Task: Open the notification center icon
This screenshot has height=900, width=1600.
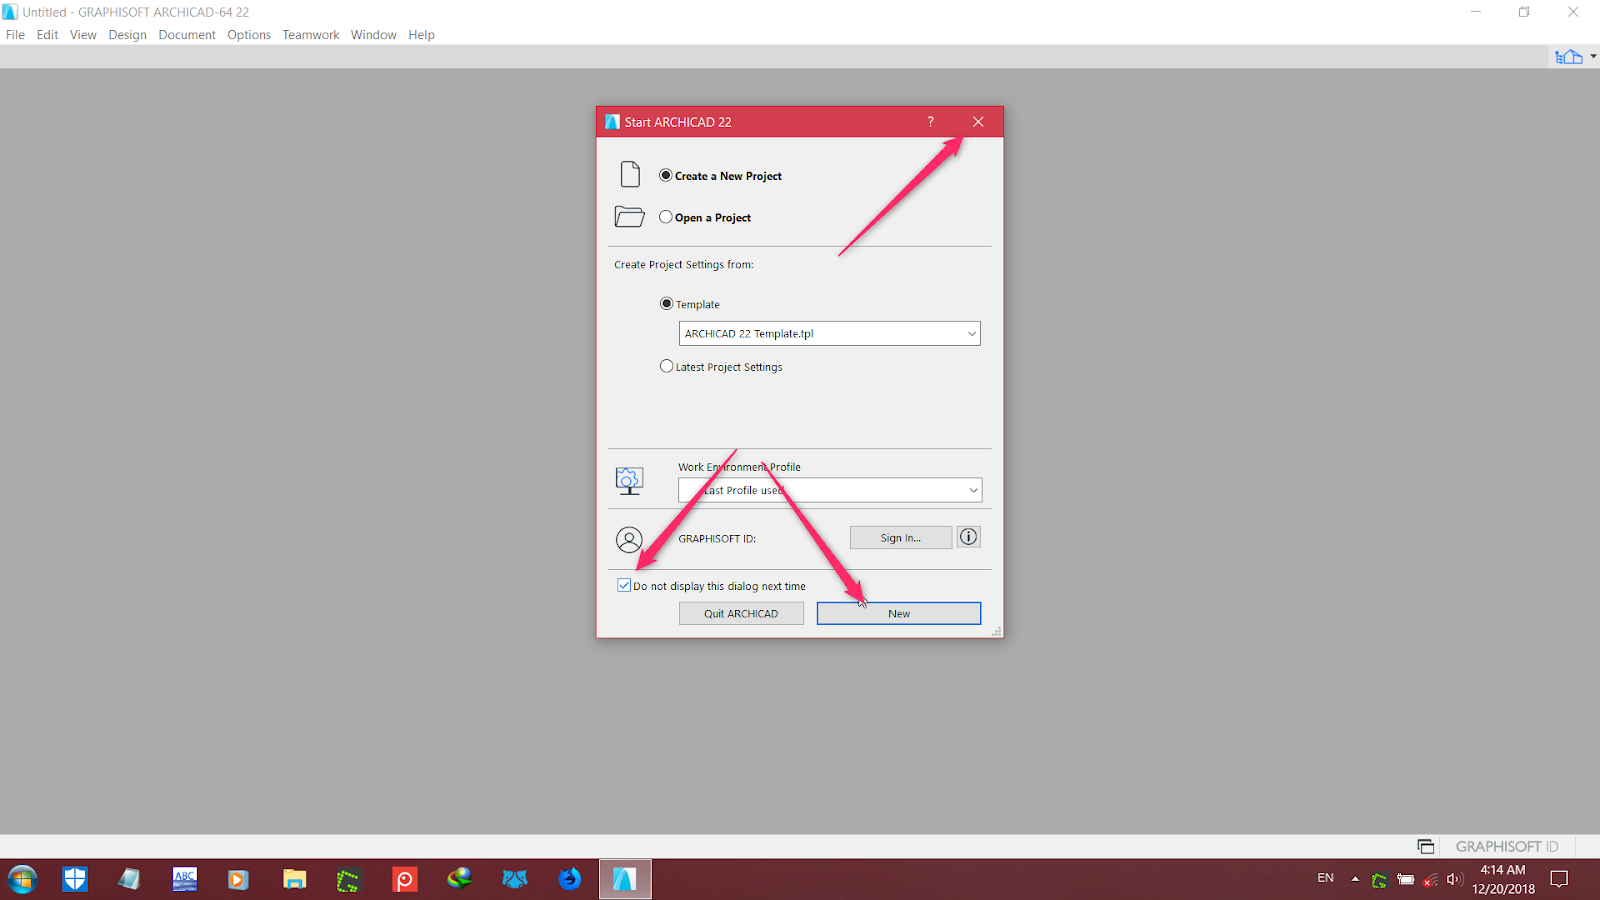Action: [x=1559, y=879]
